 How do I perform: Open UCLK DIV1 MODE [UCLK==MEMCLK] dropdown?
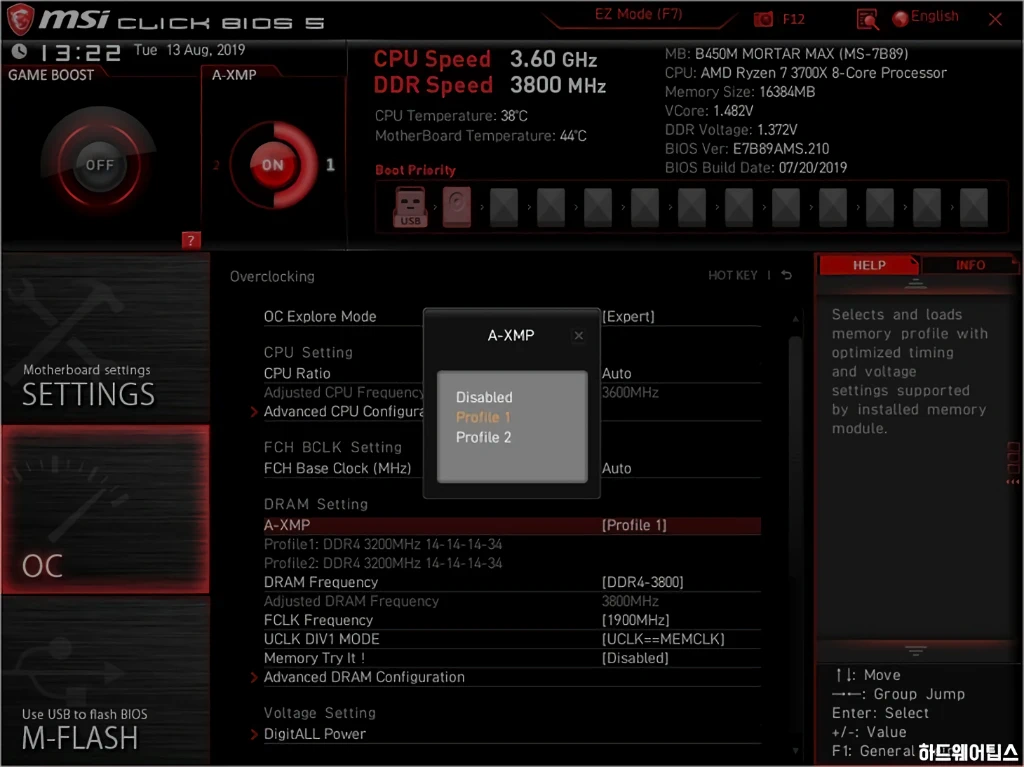[x=663, y=639]
